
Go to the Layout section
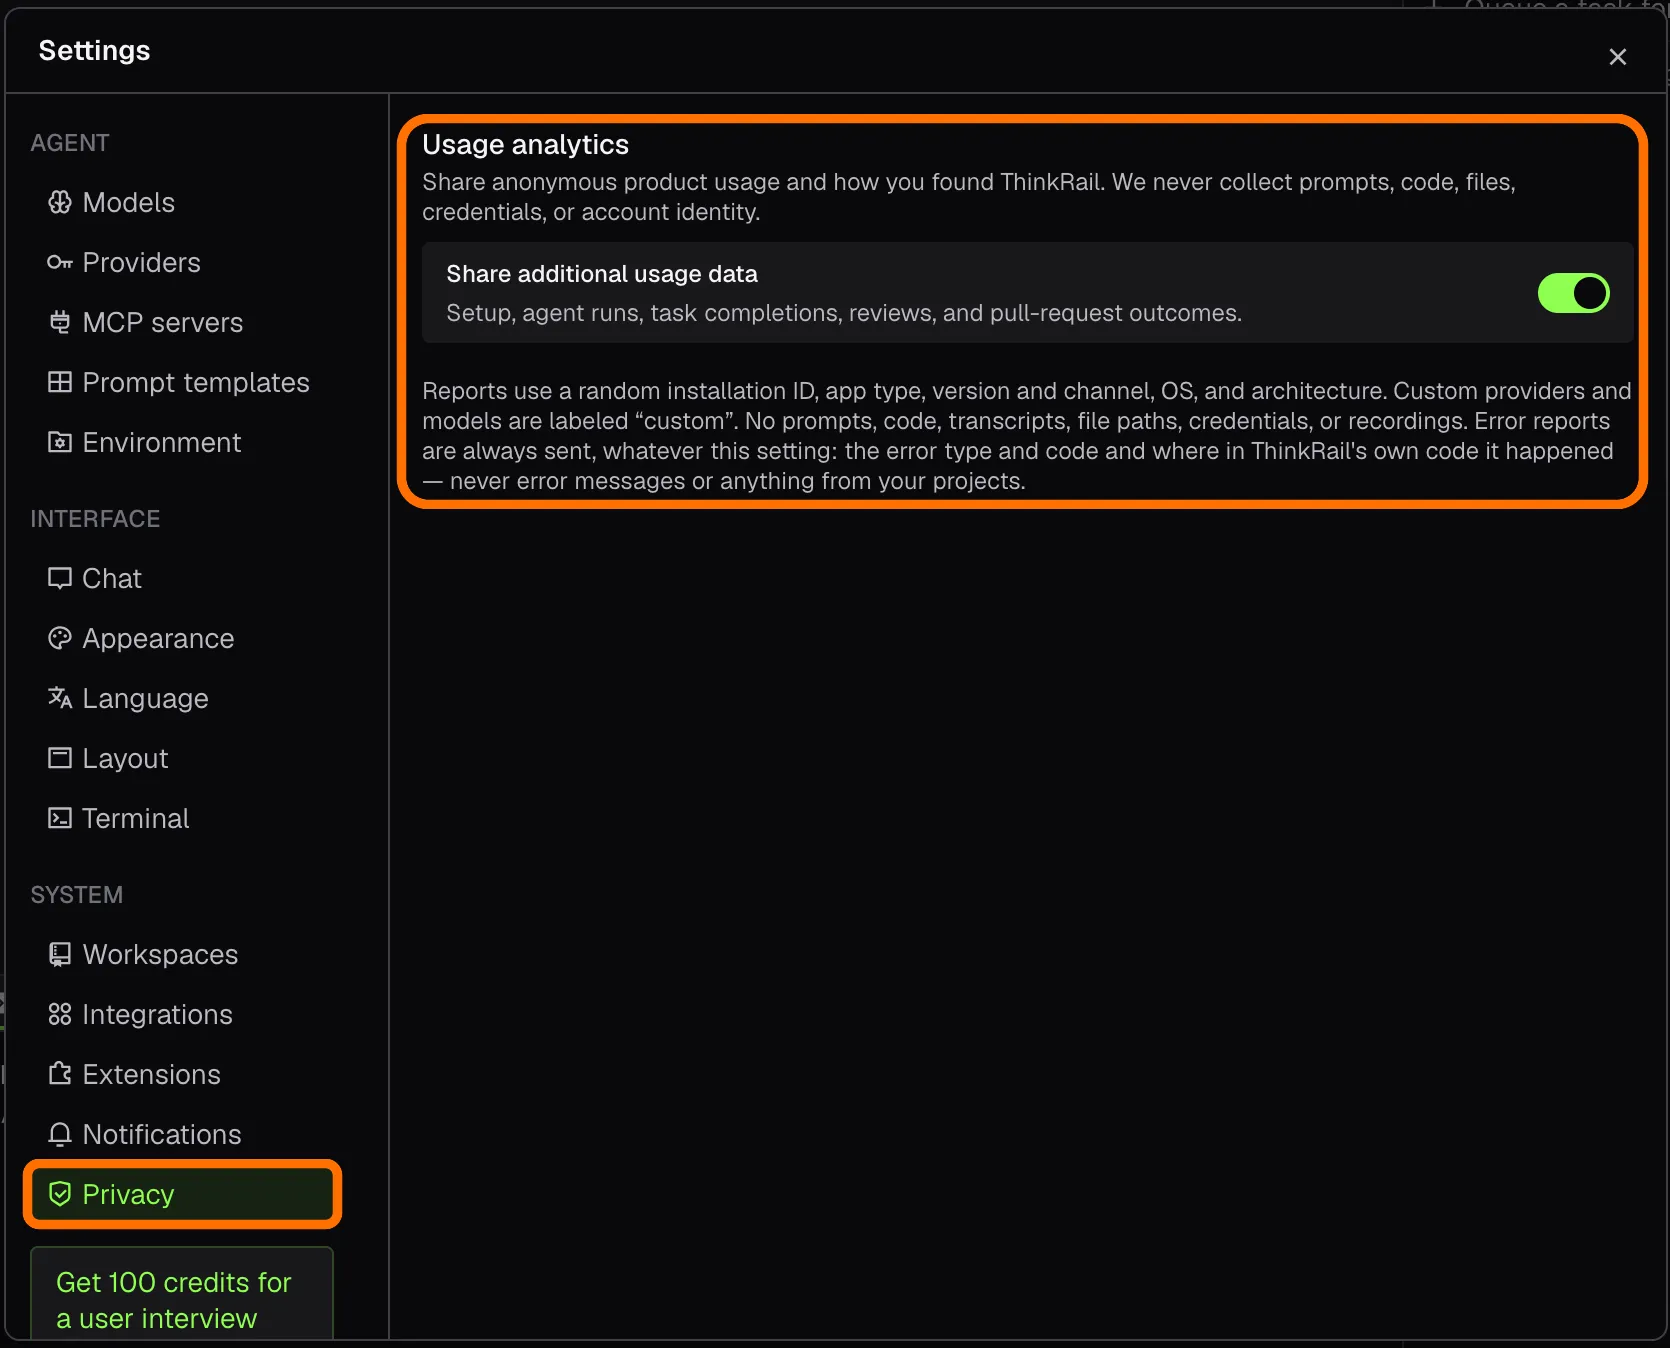click(181, 758)
